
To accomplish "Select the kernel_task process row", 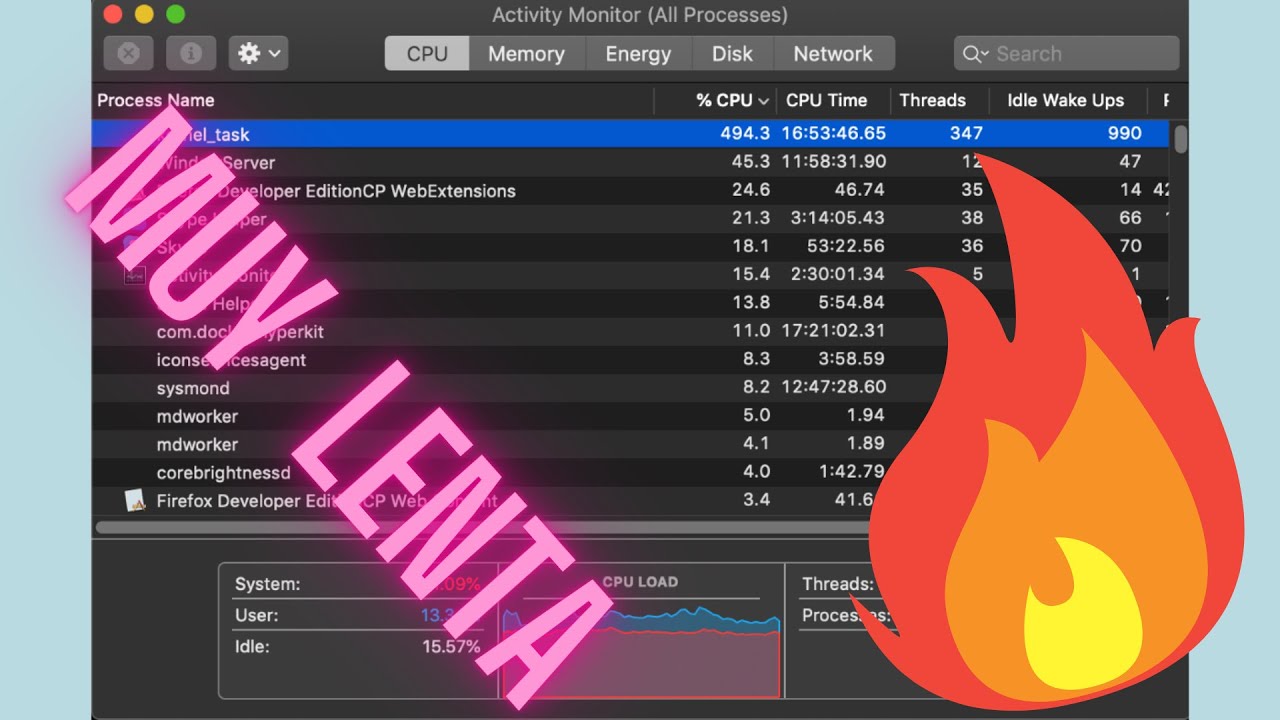I will point(630,134).
